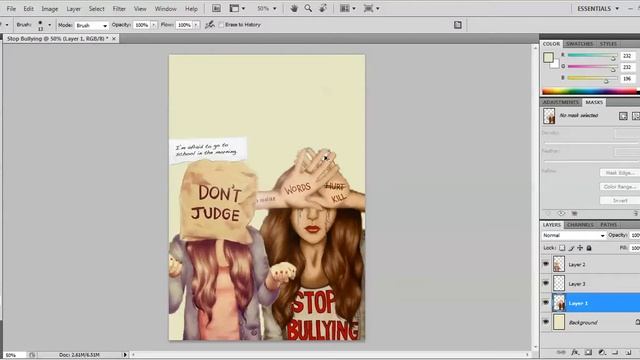Image resolution: width=640 pixels, height=360 pixels.
Task: Hide the Background layer eye
Action: click(x=546, y=322)
